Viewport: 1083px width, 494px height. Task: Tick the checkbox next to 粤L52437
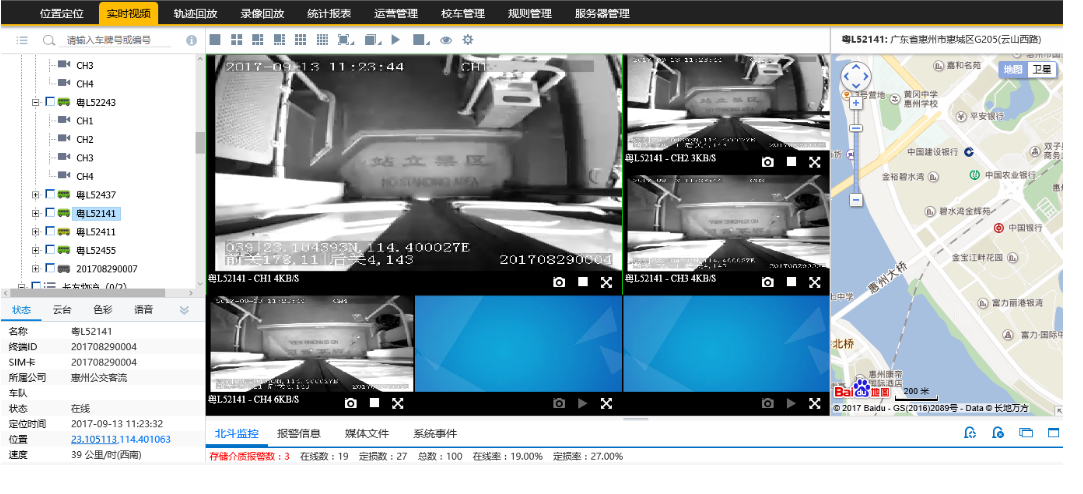50,195
